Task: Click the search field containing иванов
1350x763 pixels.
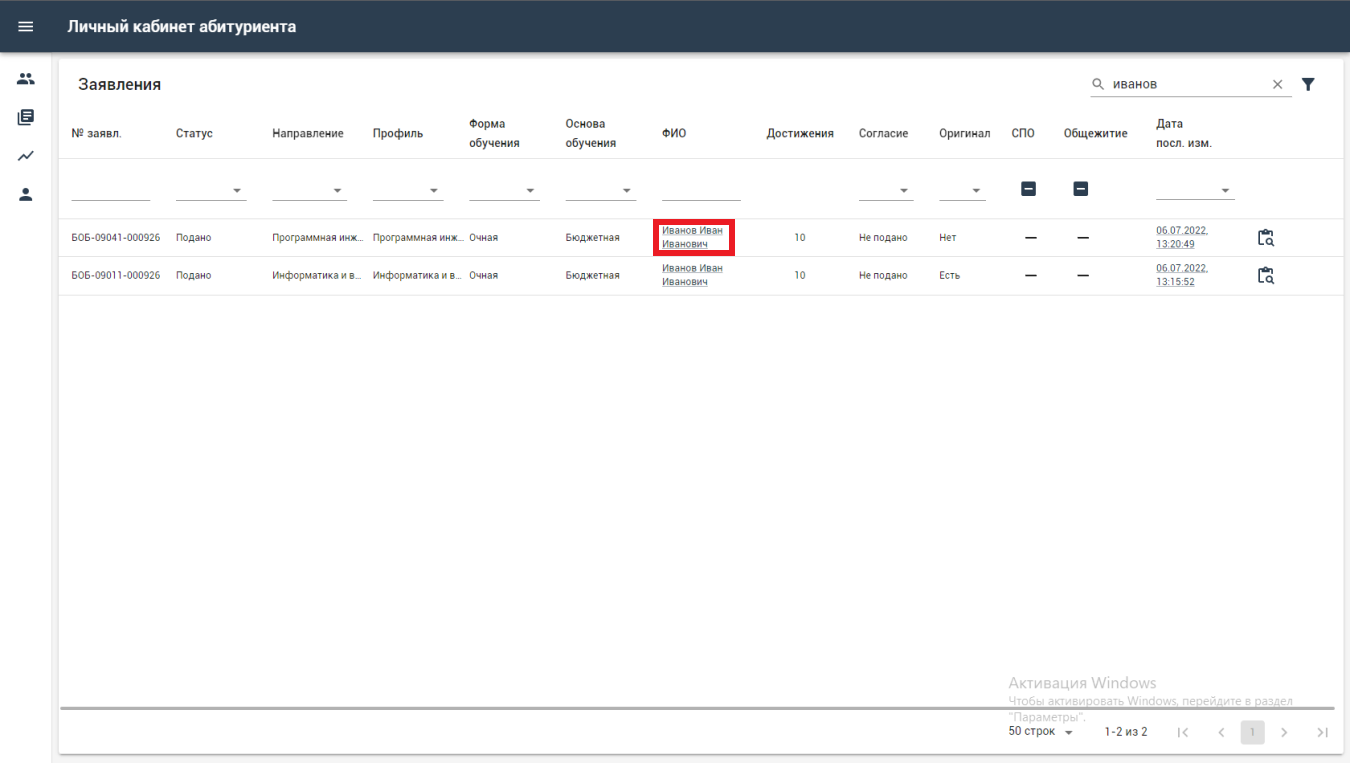Action: pyautogui.click(x=1188, y=85)
